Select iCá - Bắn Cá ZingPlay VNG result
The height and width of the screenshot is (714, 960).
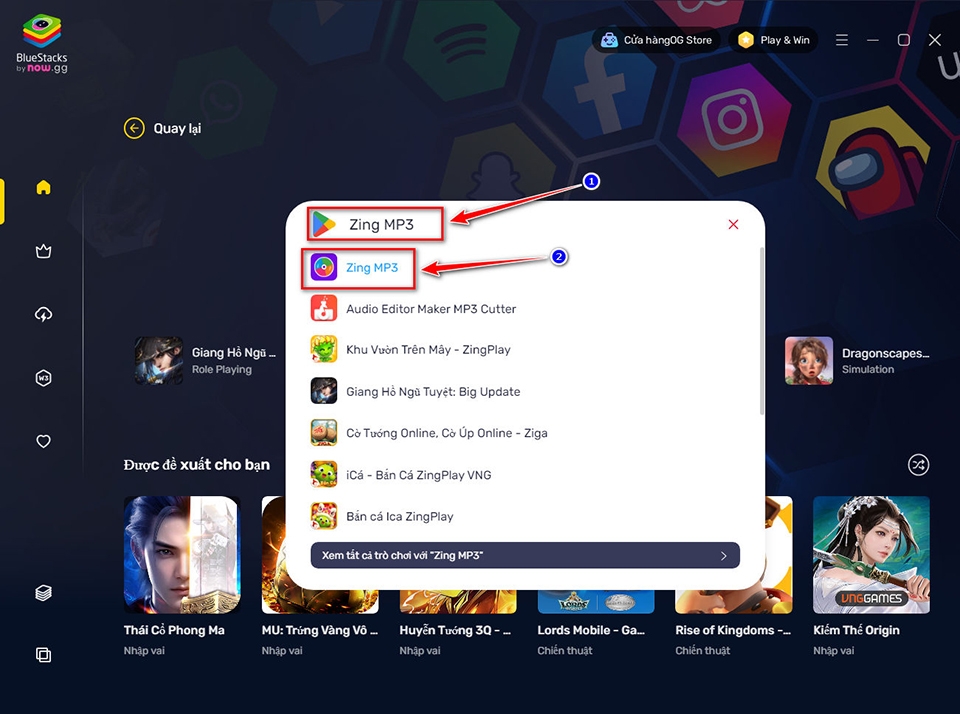(419, 475)
